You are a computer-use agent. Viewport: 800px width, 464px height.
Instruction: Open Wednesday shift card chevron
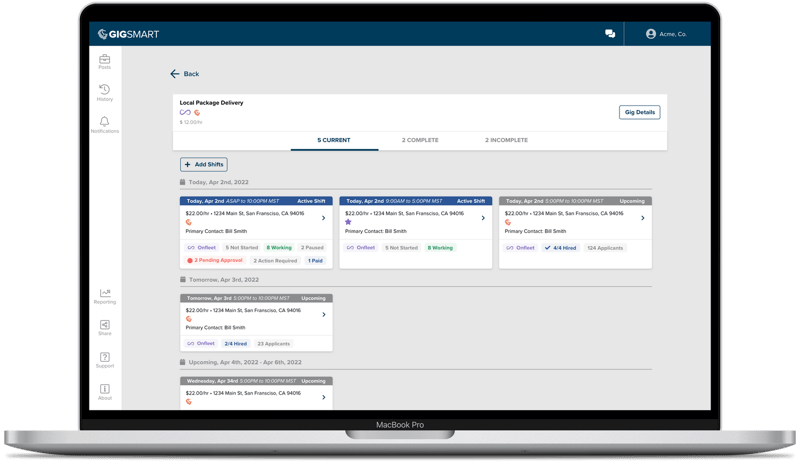[x=323, y=397]
